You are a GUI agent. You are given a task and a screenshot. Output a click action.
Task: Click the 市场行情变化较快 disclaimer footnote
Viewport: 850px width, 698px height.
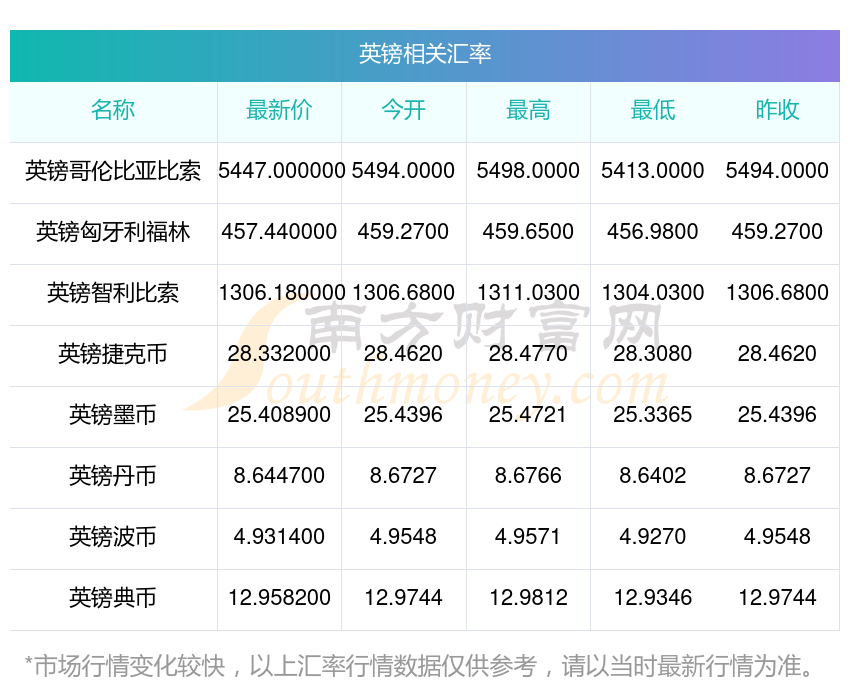coord(419,666)
